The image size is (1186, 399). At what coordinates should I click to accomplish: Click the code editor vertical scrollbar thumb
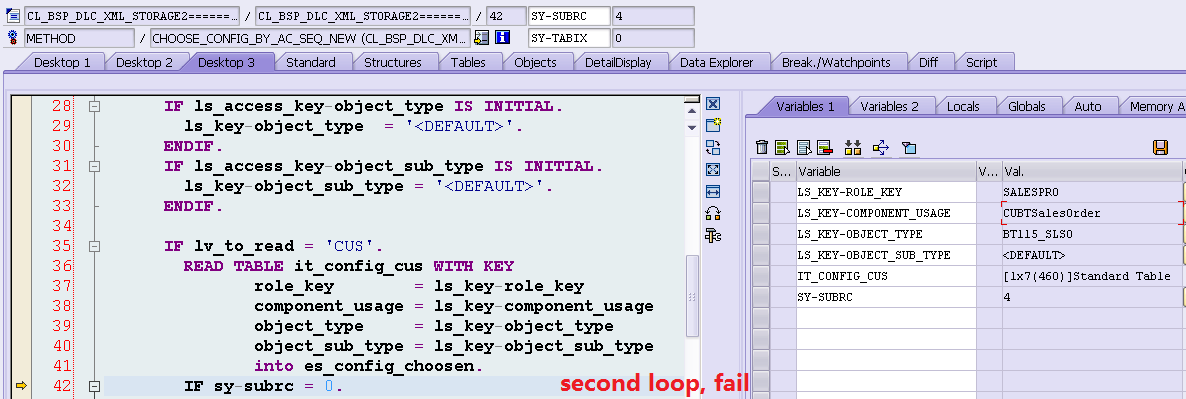pyautogui.click(x=691, y=295)
